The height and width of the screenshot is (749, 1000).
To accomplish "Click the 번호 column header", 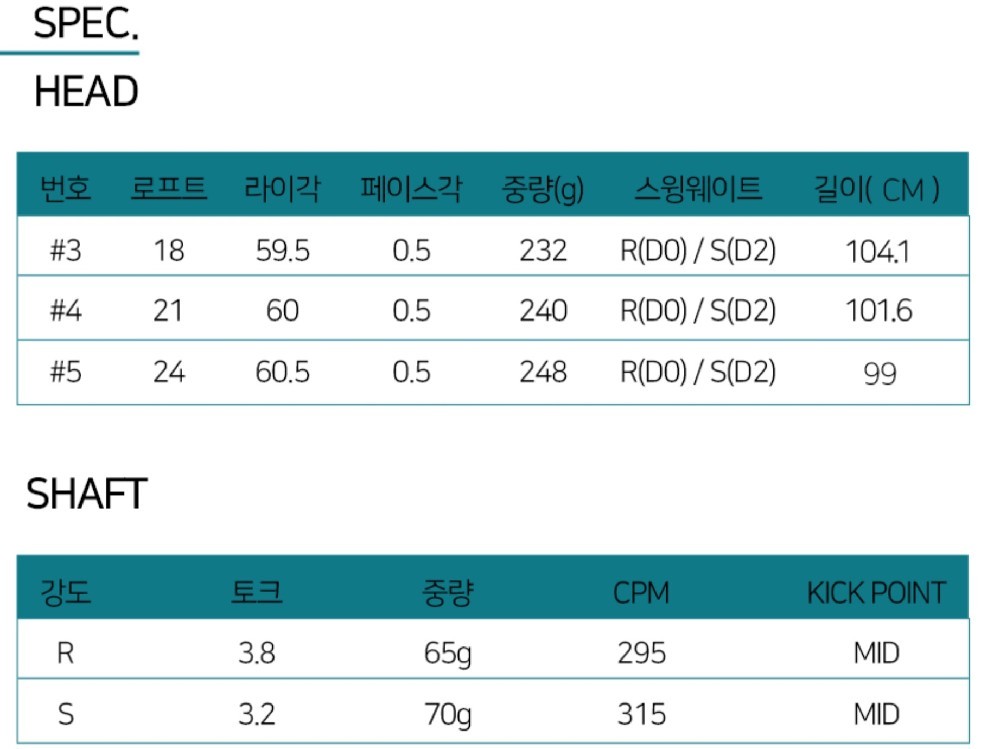I will click(x=65, y=189).
